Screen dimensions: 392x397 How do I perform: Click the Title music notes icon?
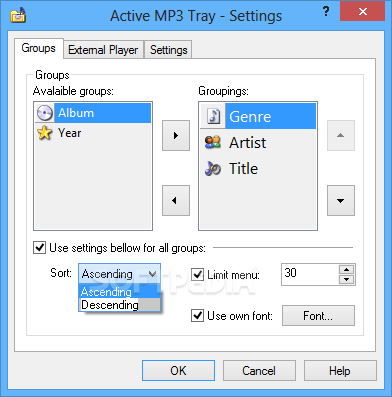pyautogui.click(x=213, y=168)
